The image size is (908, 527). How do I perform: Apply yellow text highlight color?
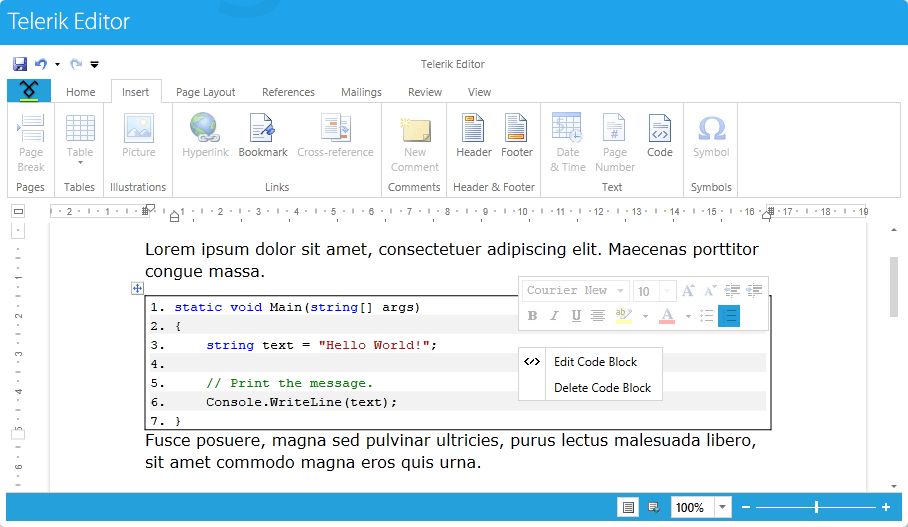click(624, 316)
